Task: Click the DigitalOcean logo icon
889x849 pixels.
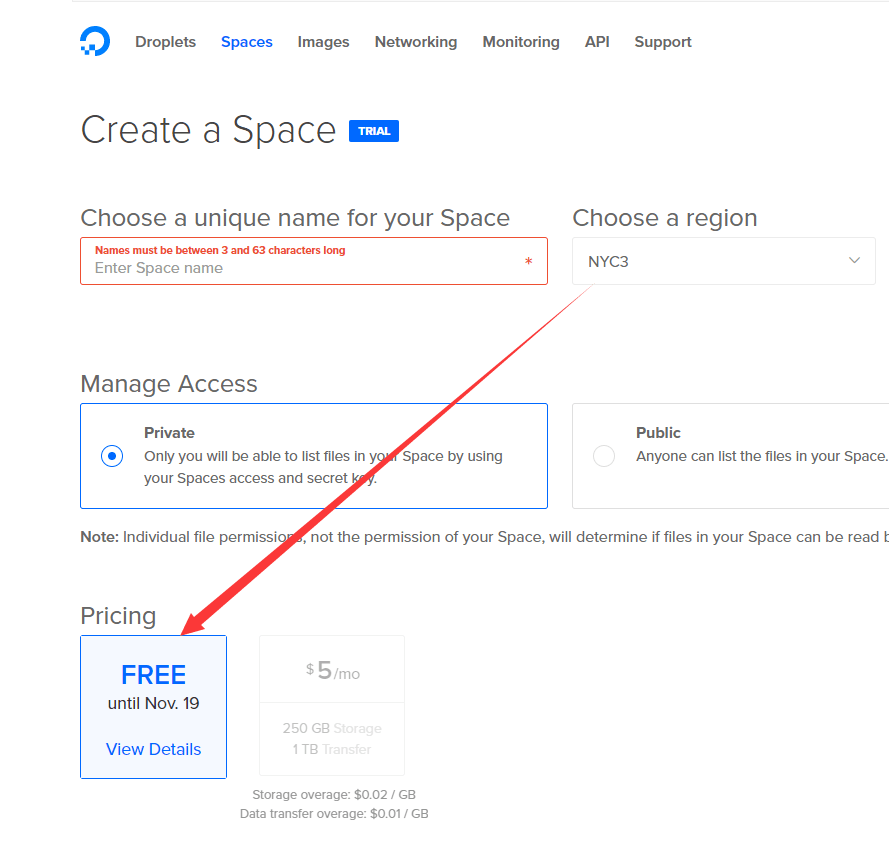Action: pyautogui.click(x=95, y=41)
